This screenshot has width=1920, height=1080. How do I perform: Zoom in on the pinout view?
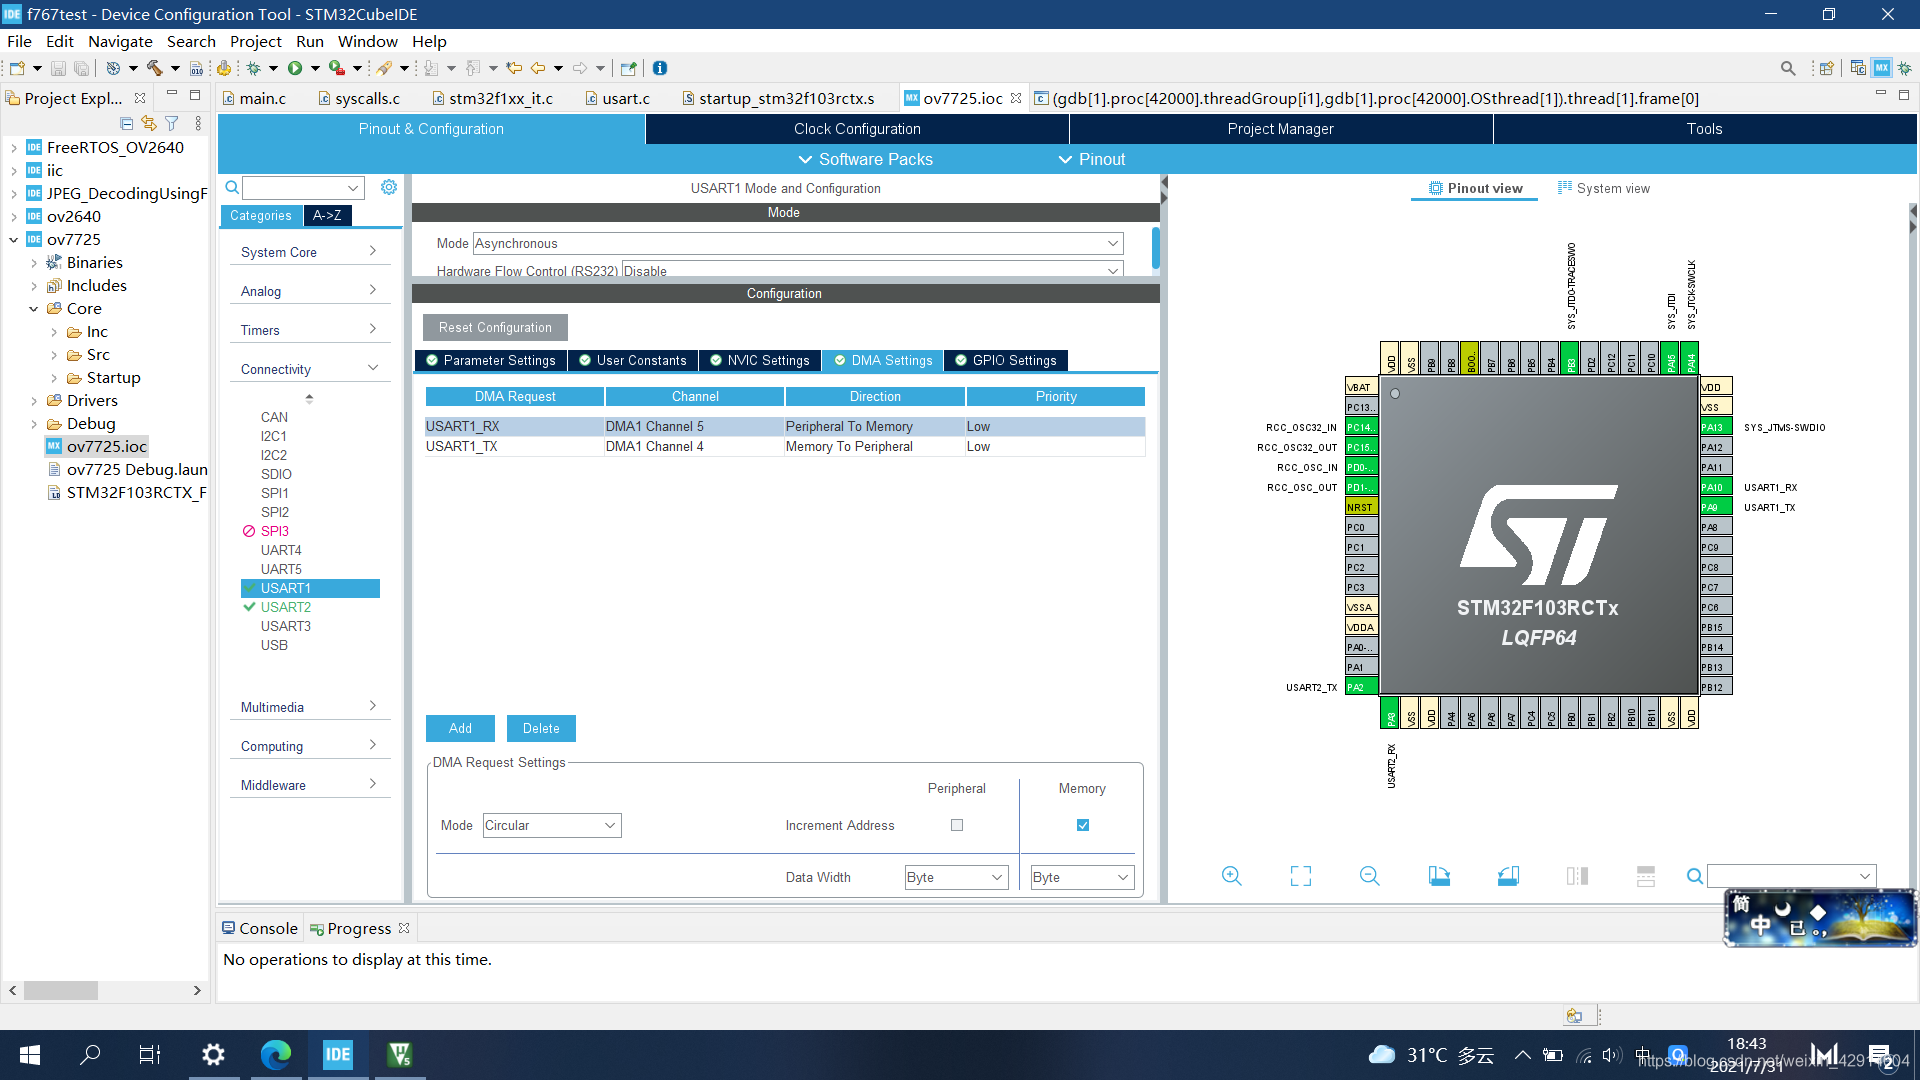click(1232, 876)
